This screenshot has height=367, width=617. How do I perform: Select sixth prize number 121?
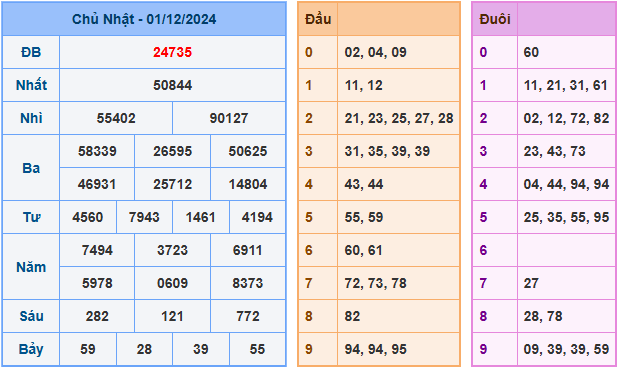pyautogui.click(x=172, y=317)
